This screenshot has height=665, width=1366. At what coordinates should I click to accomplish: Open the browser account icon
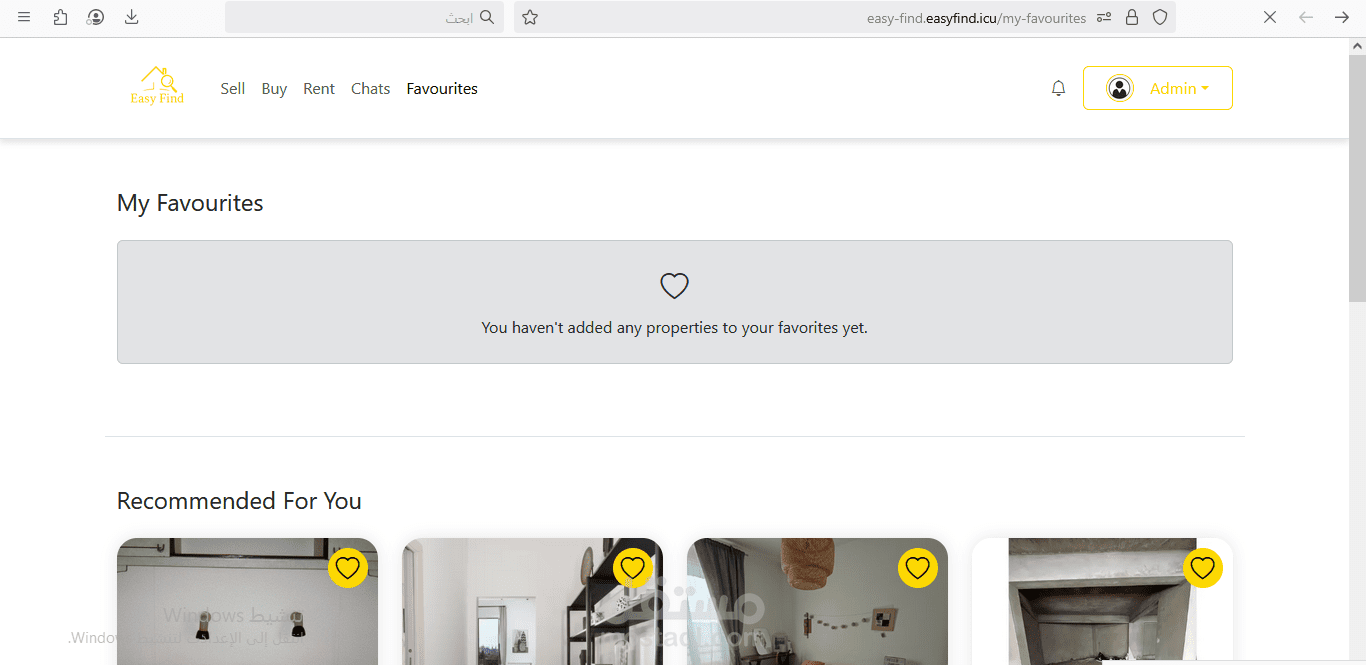(x=95, y=17)
